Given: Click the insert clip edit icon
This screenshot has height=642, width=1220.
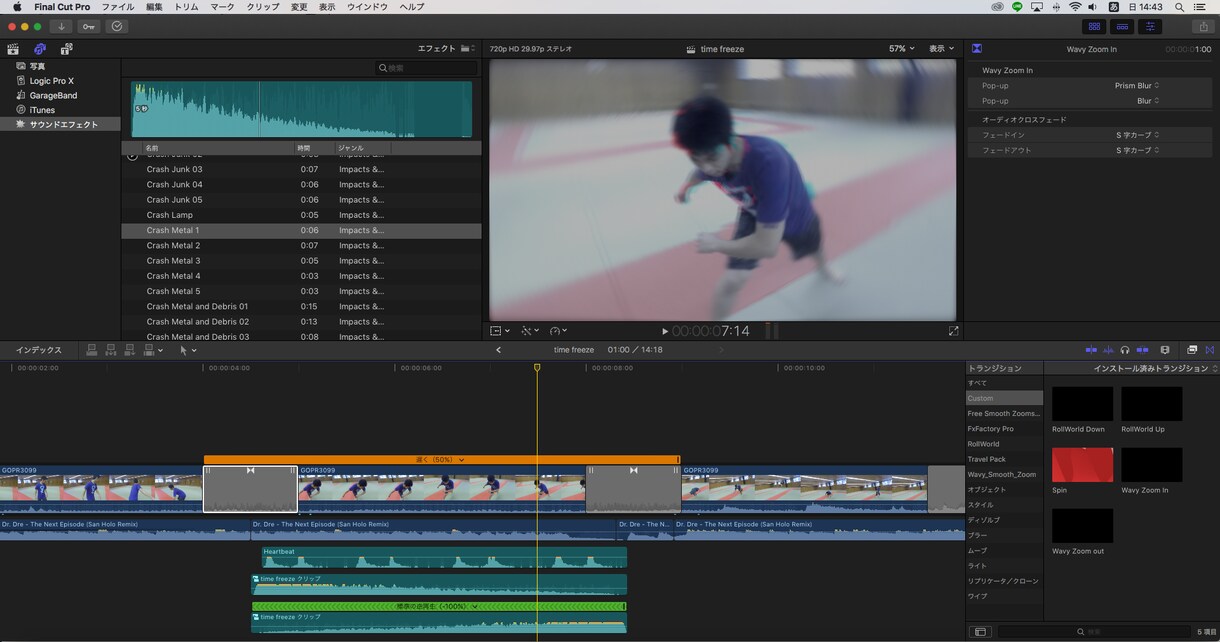Looking at the screenshot, I should (111, 350).
